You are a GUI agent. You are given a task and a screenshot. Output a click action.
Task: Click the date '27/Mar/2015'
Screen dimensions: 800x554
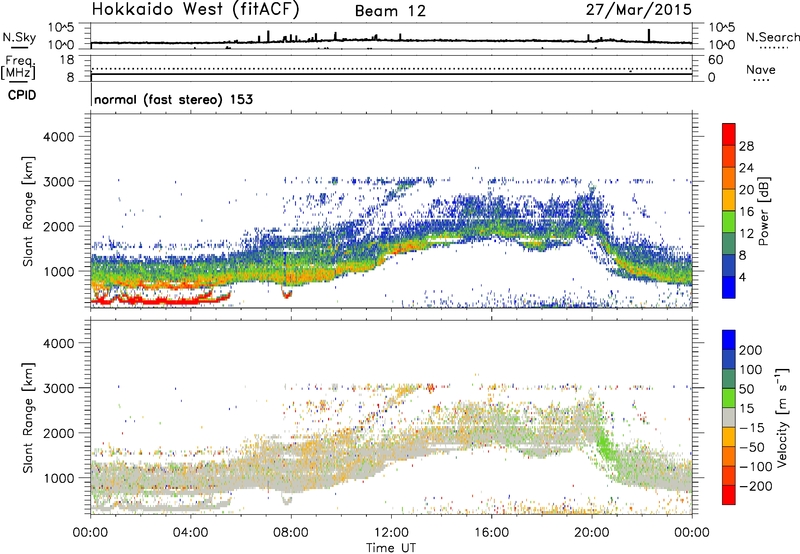(x=639, y=10)
